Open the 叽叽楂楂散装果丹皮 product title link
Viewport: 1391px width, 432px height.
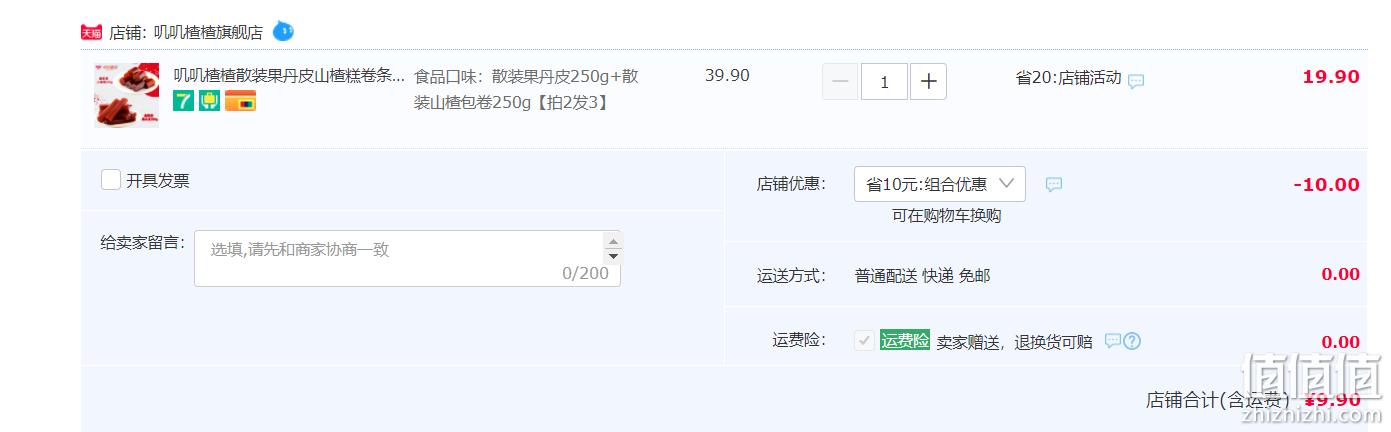coord(290,76)
